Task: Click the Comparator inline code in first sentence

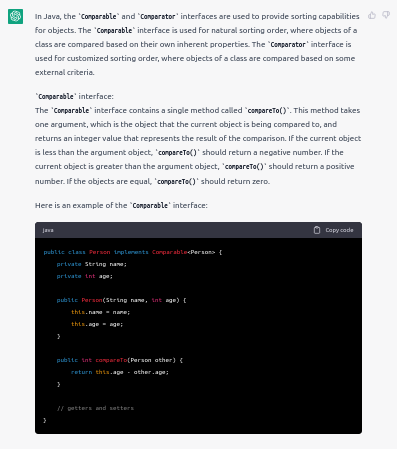Action: pyautogui.click(x=158, y=16)
